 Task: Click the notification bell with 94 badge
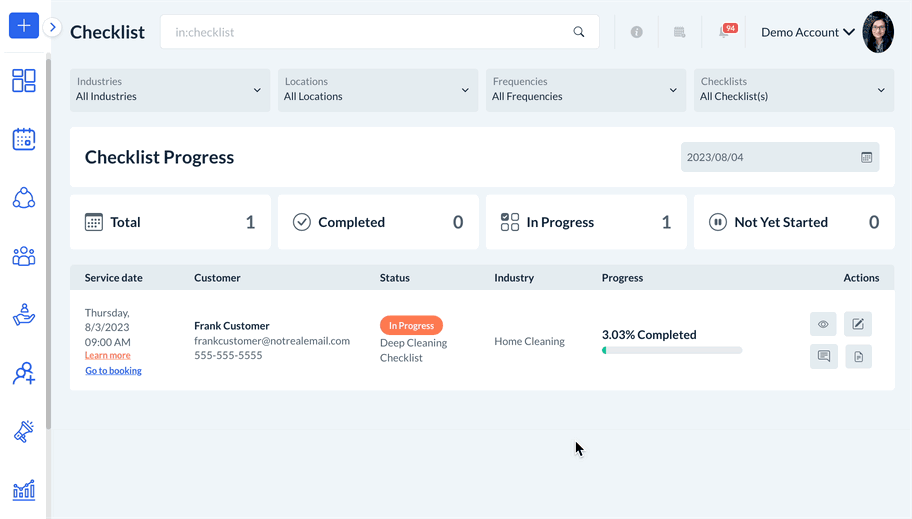(726, 32)
